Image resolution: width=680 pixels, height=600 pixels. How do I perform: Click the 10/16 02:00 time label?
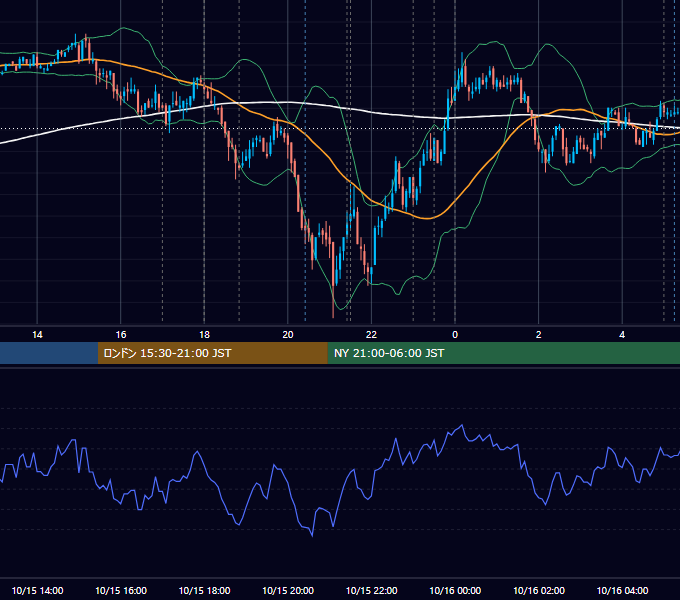[x=539, y=590]
